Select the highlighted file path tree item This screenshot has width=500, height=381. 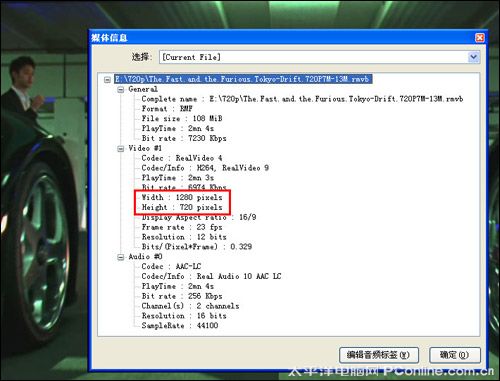tap(243, 79)
